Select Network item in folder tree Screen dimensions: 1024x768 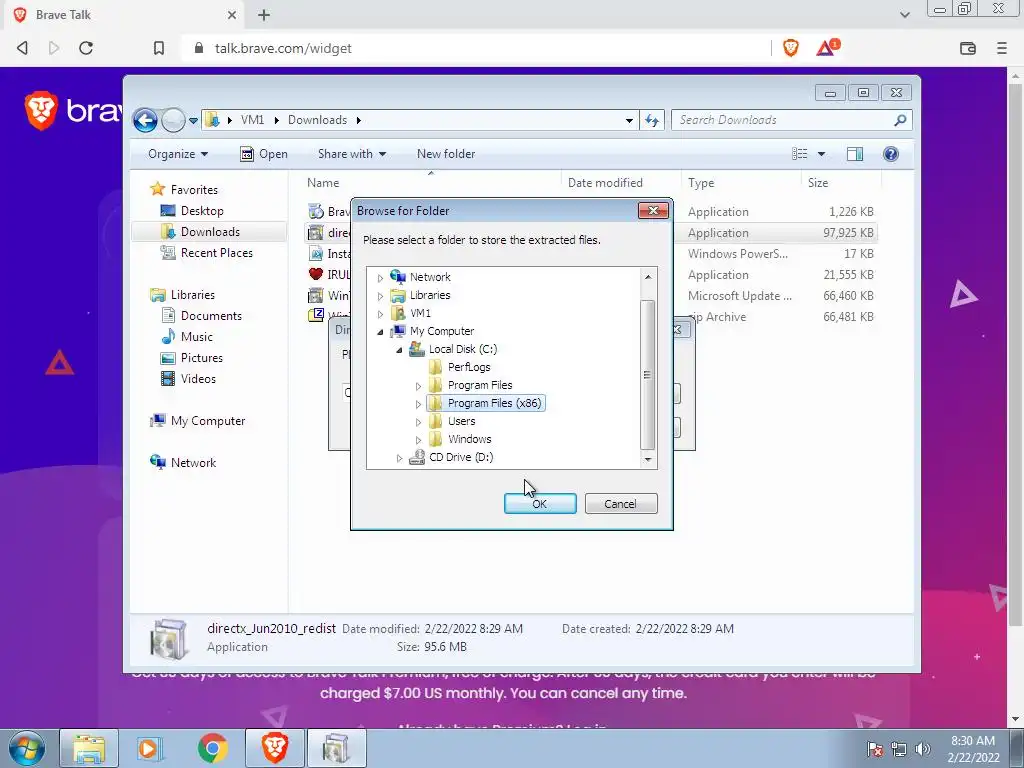coord(430,277)
